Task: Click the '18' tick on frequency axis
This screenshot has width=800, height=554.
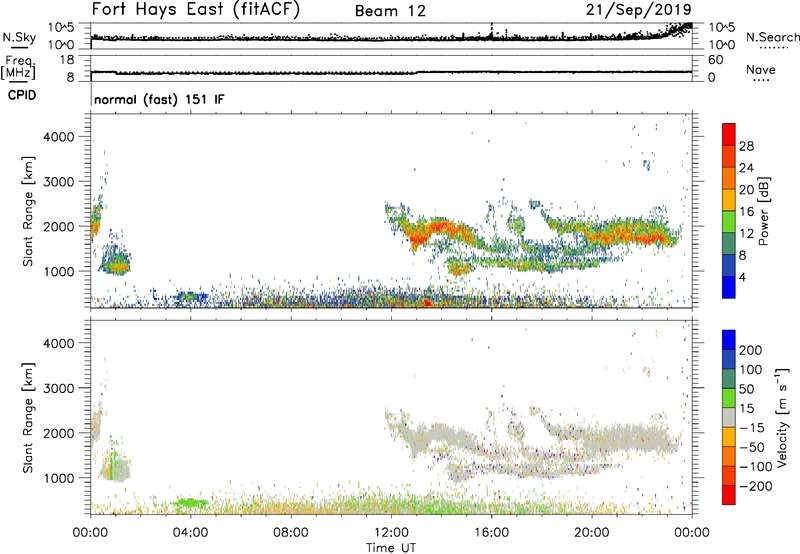Action: (67, 60)
